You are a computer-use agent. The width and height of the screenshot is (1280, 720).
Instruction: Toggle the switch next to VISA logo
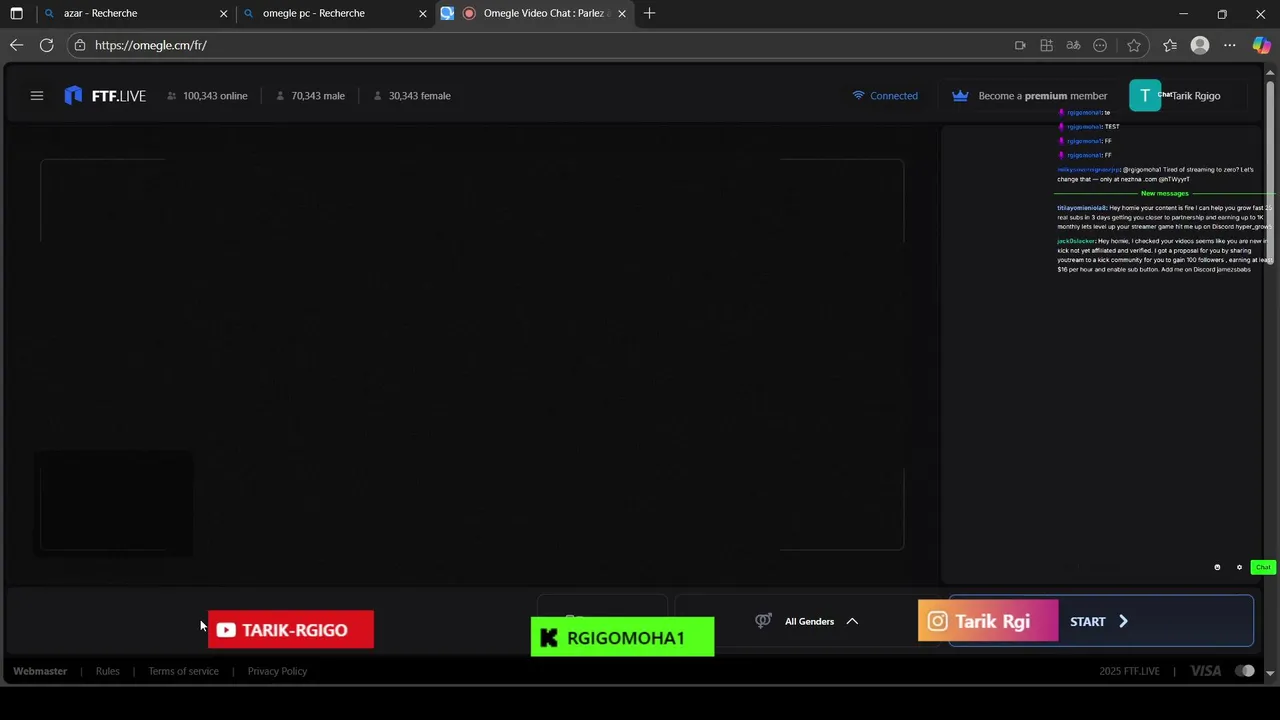[x=1244, y=671]
